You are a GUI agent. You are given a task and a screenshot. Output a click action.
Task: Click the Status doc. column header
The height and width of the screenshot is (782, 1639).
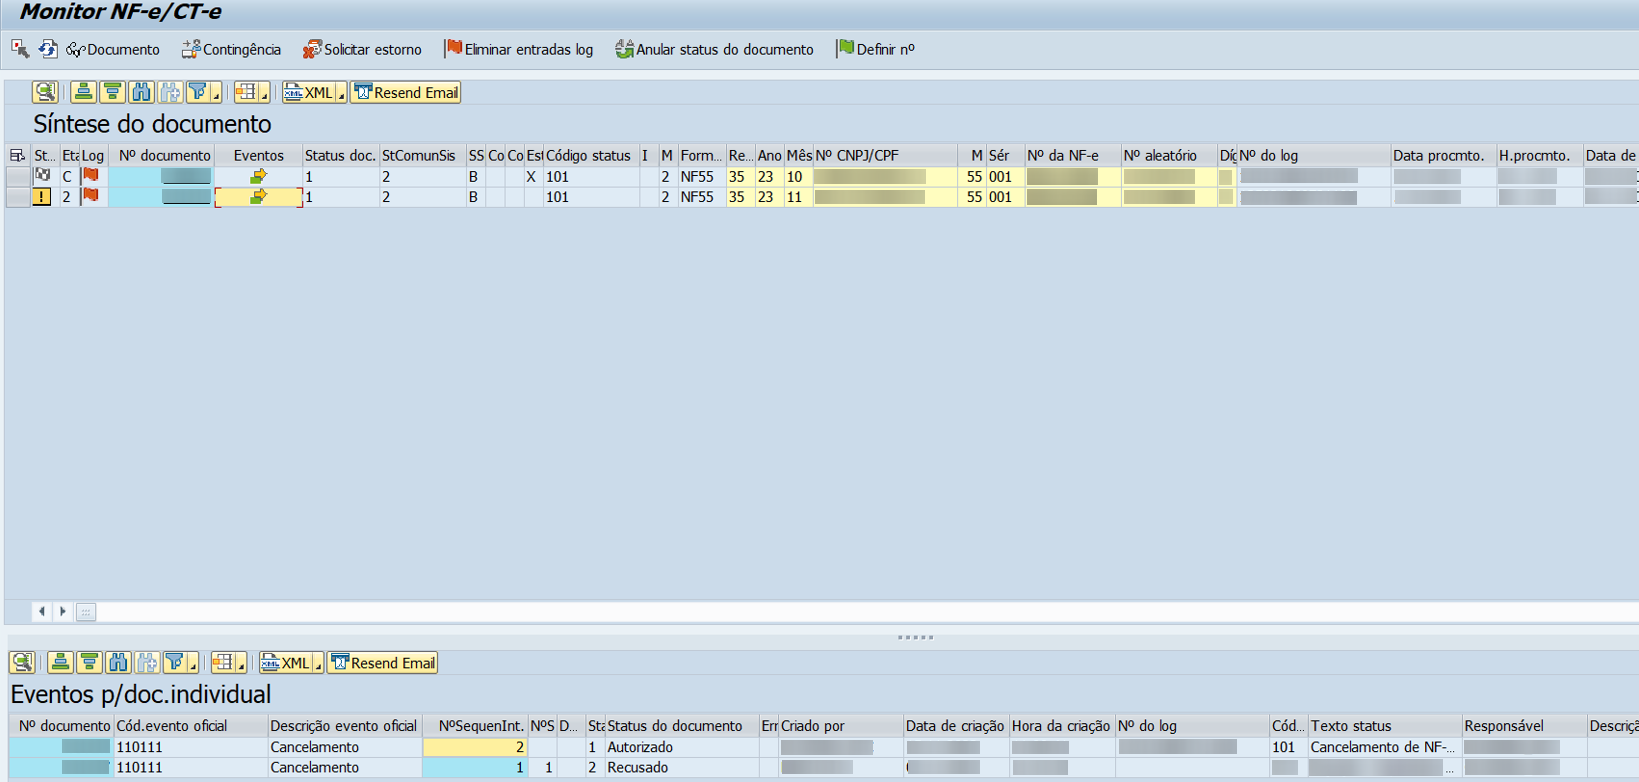click(340, 155)
